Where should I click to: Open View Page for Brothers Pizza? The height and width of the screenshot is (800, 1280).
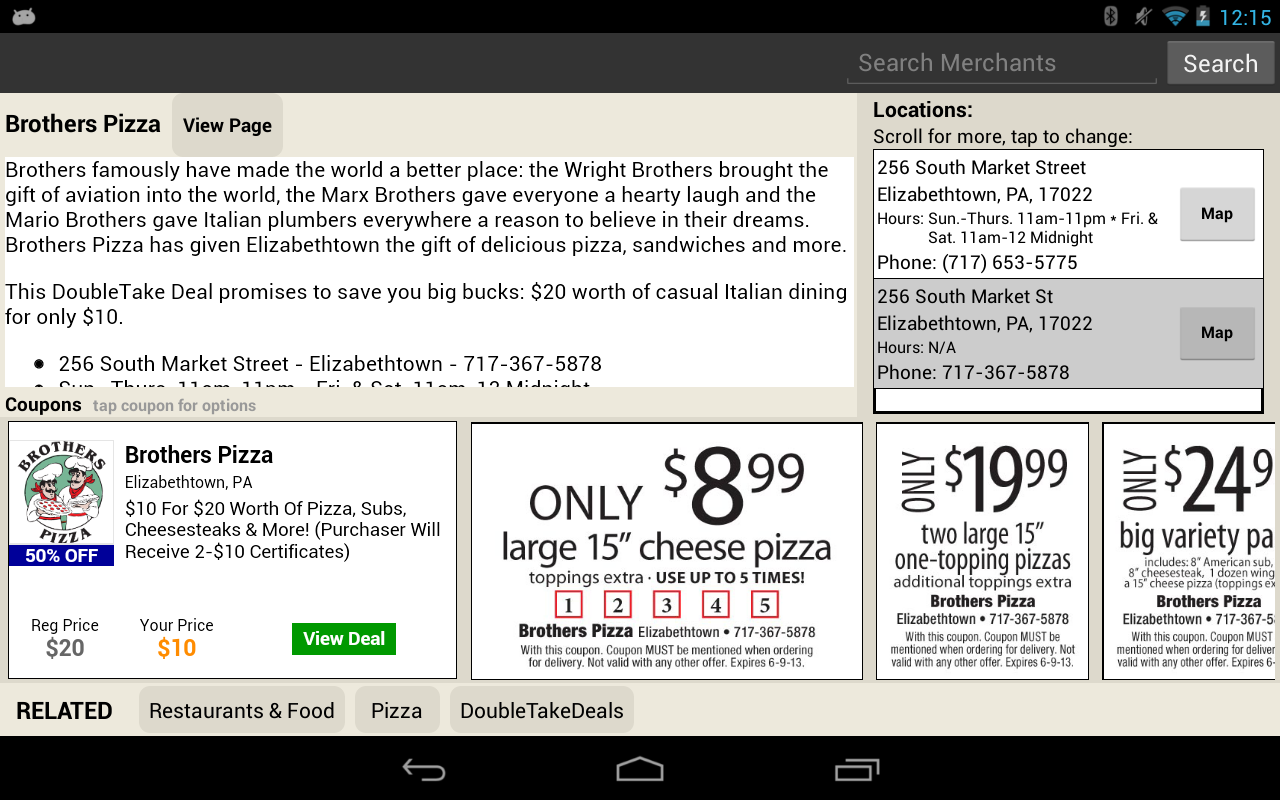(x=227, y=125)
